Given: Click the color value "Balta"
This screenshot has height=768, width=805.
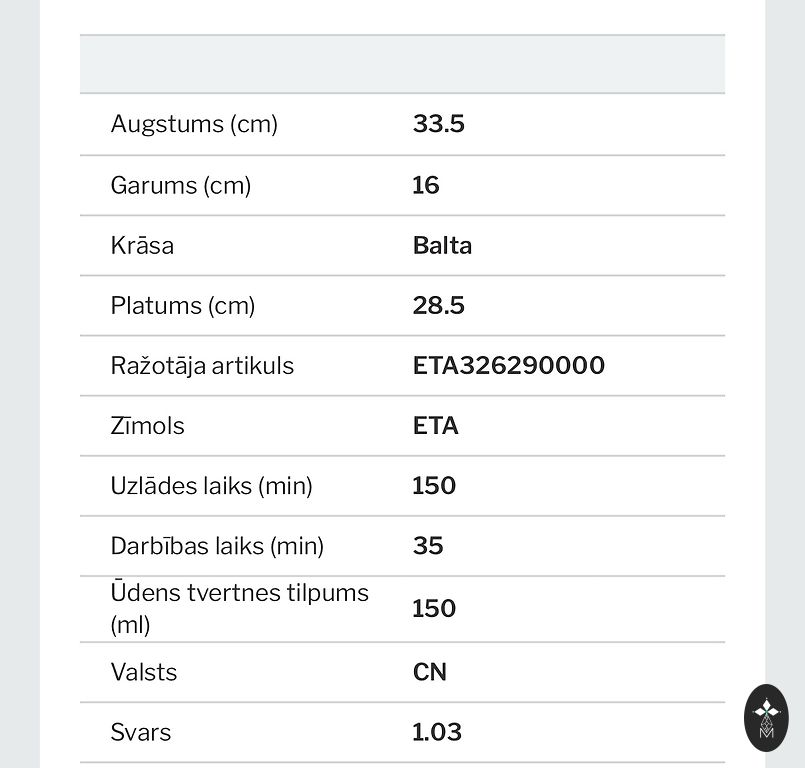Looking at the screenshot, I should point(442,245).
